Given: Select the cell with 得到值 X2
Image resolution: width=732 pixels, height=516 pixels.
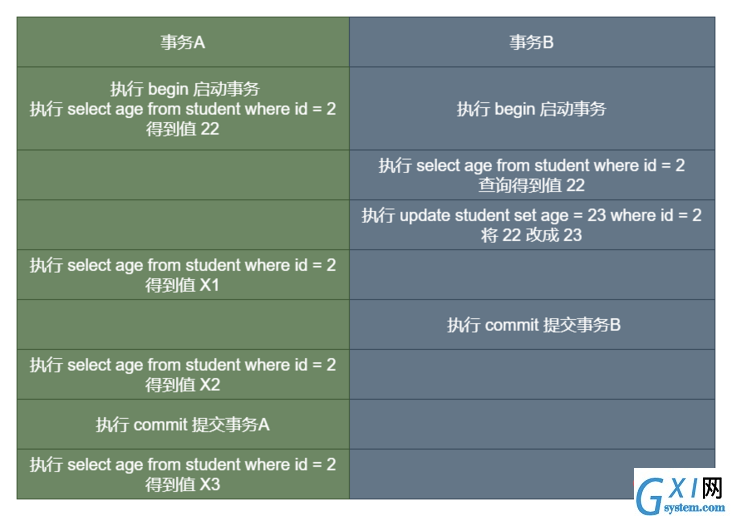Looking at the screenshot, I should point(183,375).
